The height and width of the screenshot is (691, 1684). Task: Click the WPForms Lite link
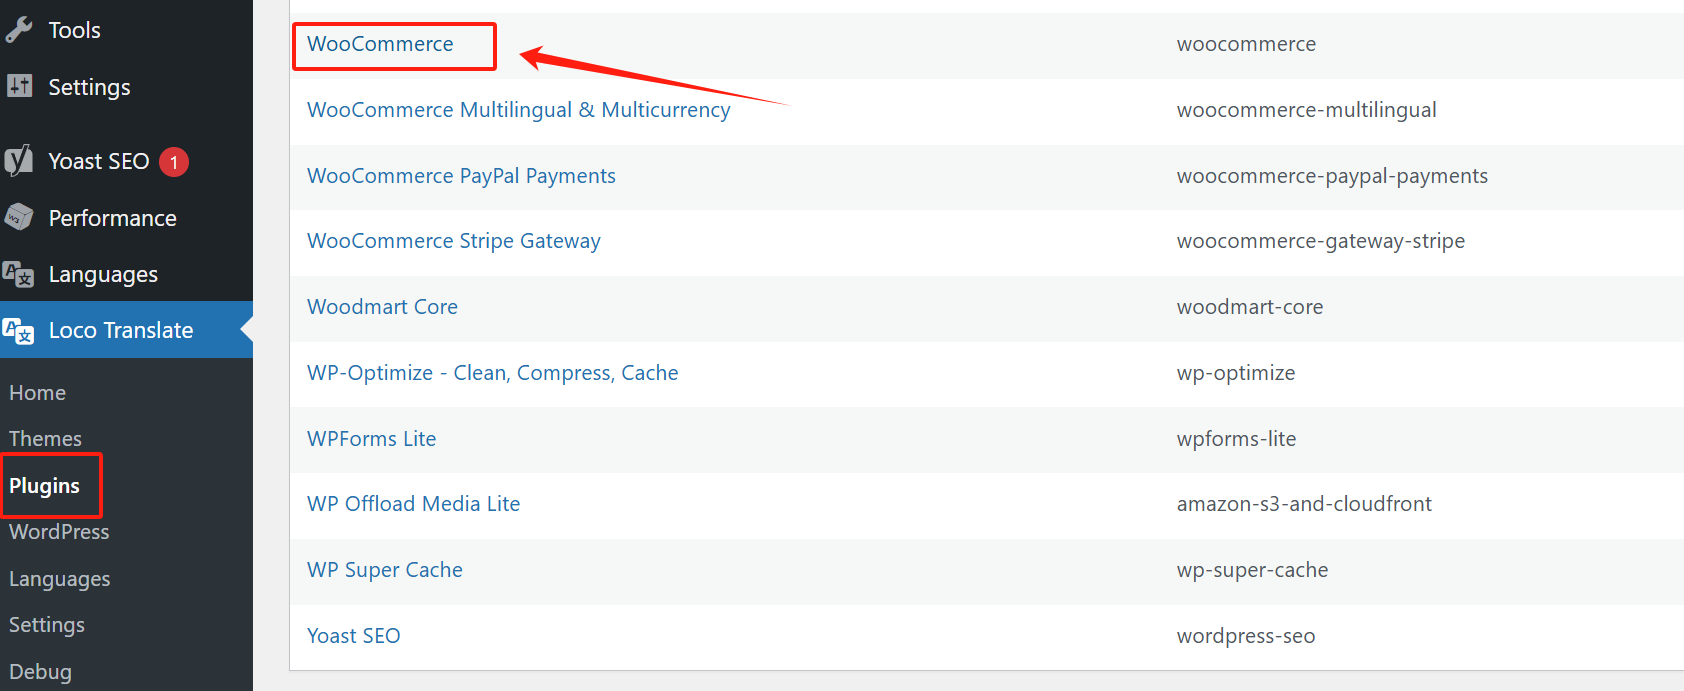point(371,439)
